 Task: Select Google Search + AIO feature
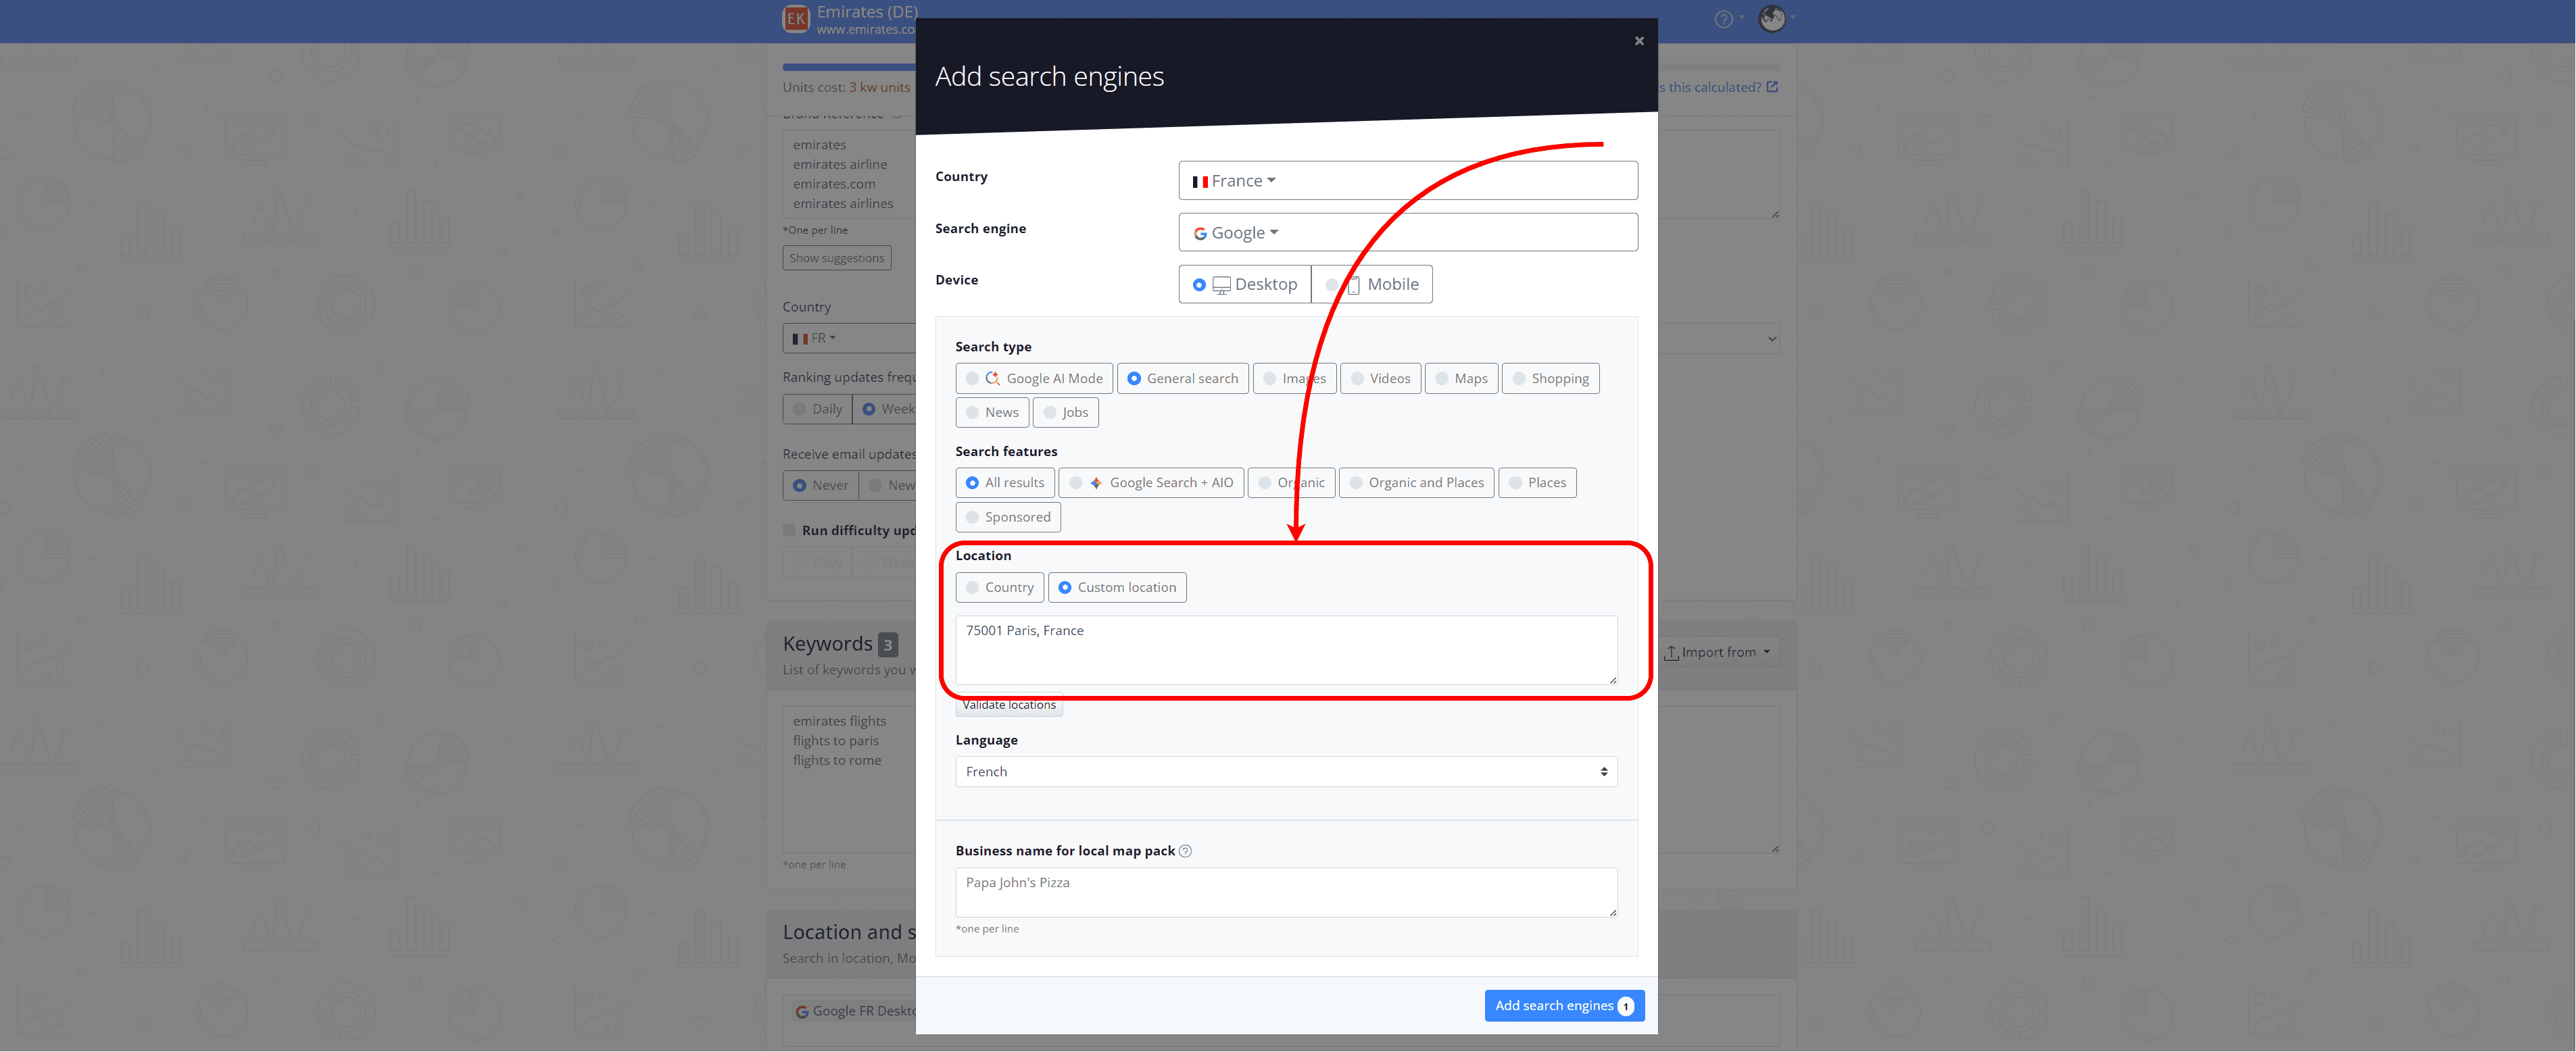point(1151,483)
